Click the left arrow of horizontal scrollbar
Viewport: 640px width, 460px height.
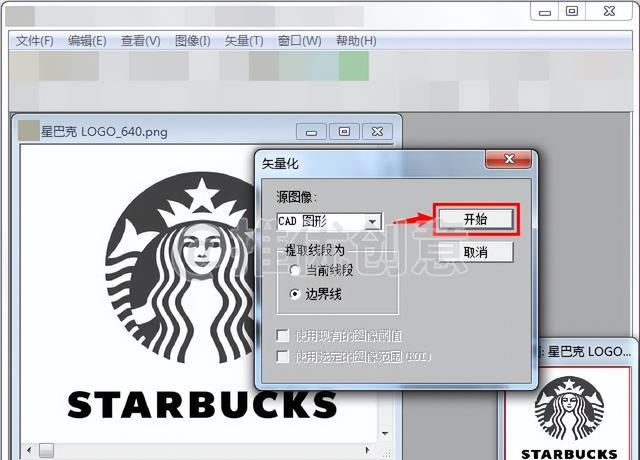pos(29,450)
